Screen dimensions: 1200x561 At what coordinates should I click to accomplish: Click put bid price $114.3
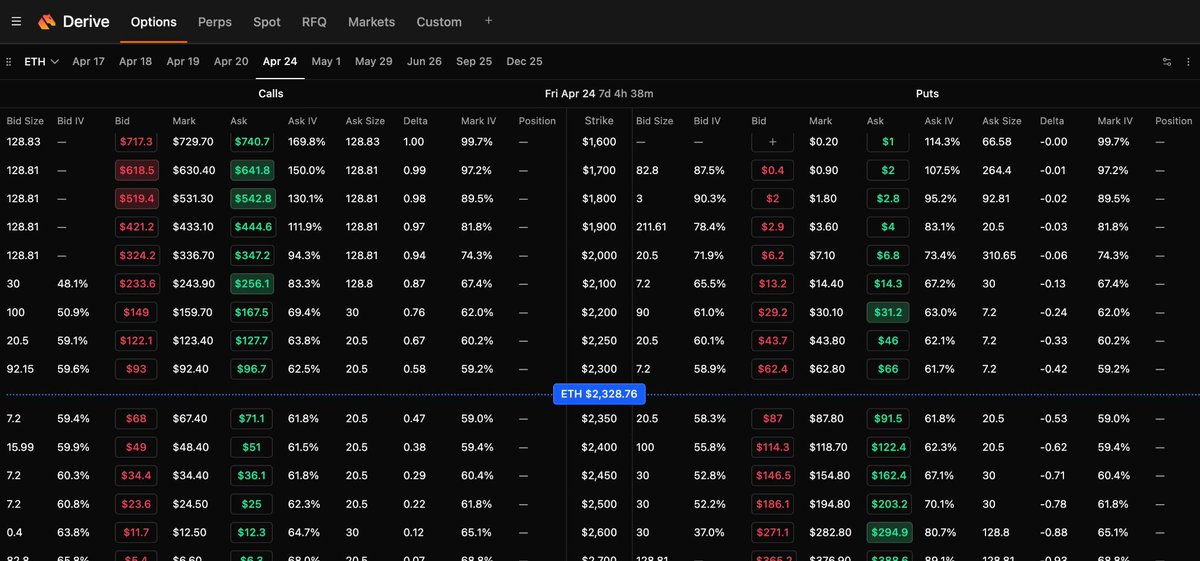[772, 447]
